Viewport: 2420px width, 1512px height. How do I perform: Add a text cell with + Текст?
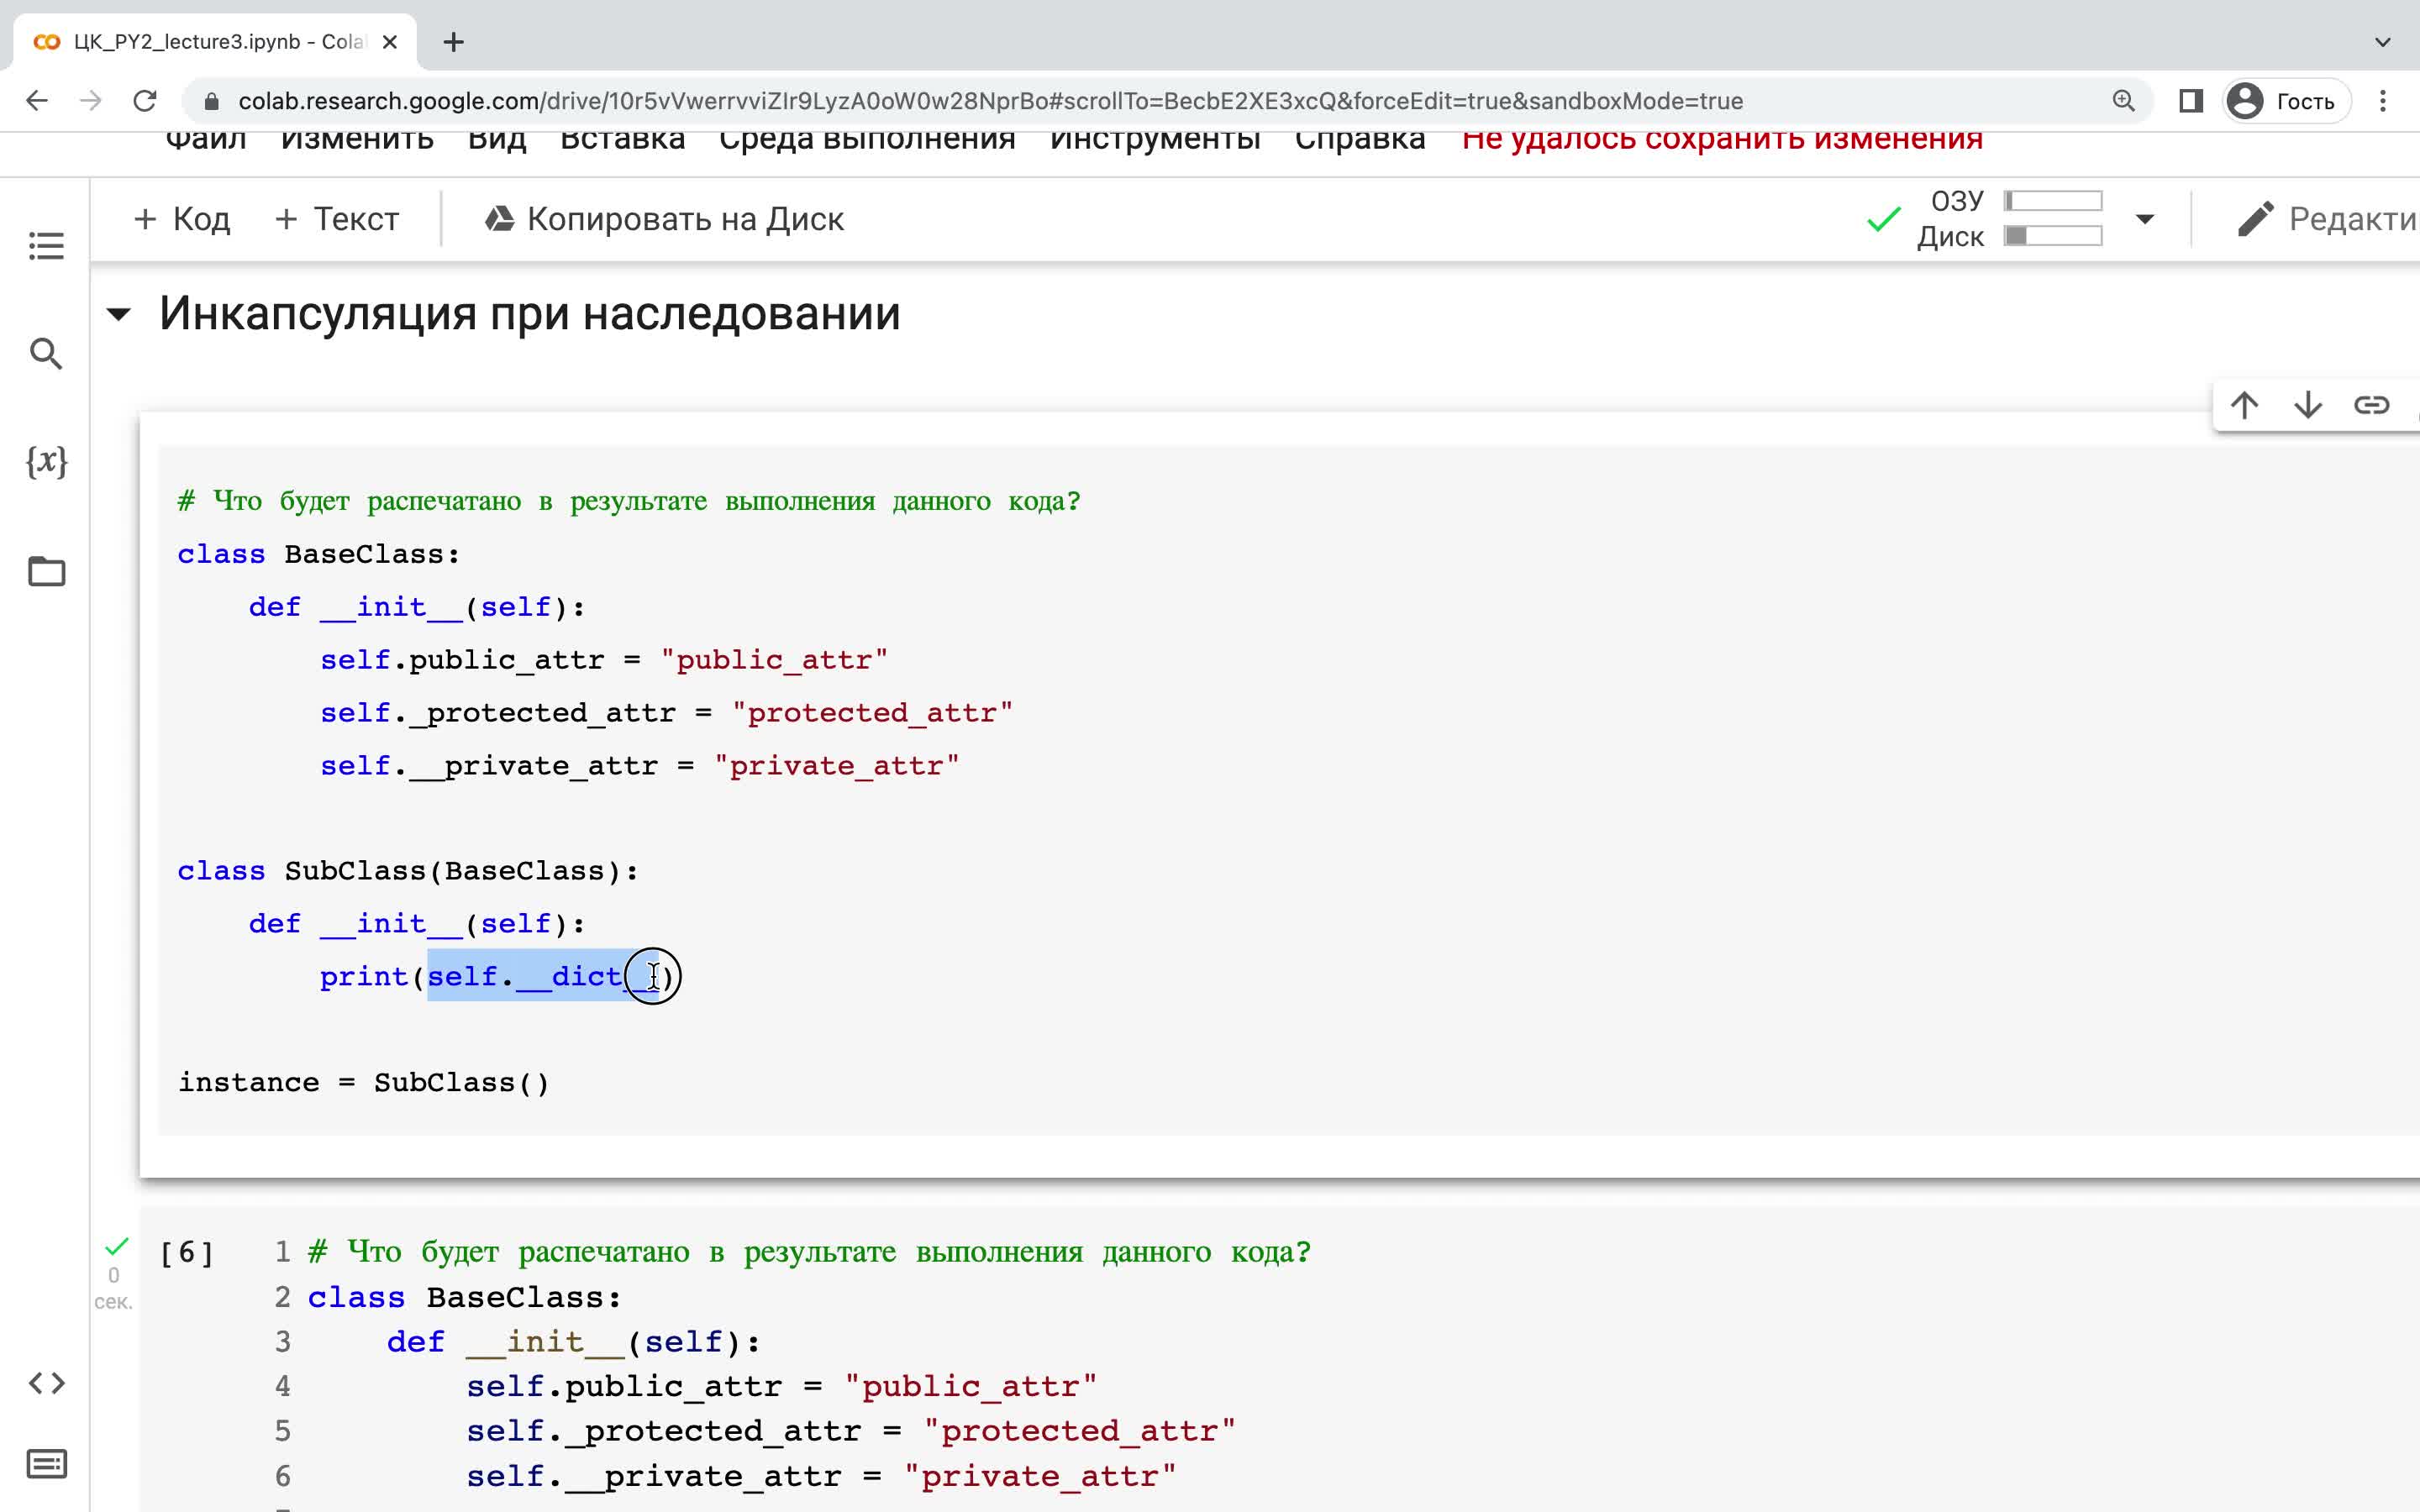(337, 219)
